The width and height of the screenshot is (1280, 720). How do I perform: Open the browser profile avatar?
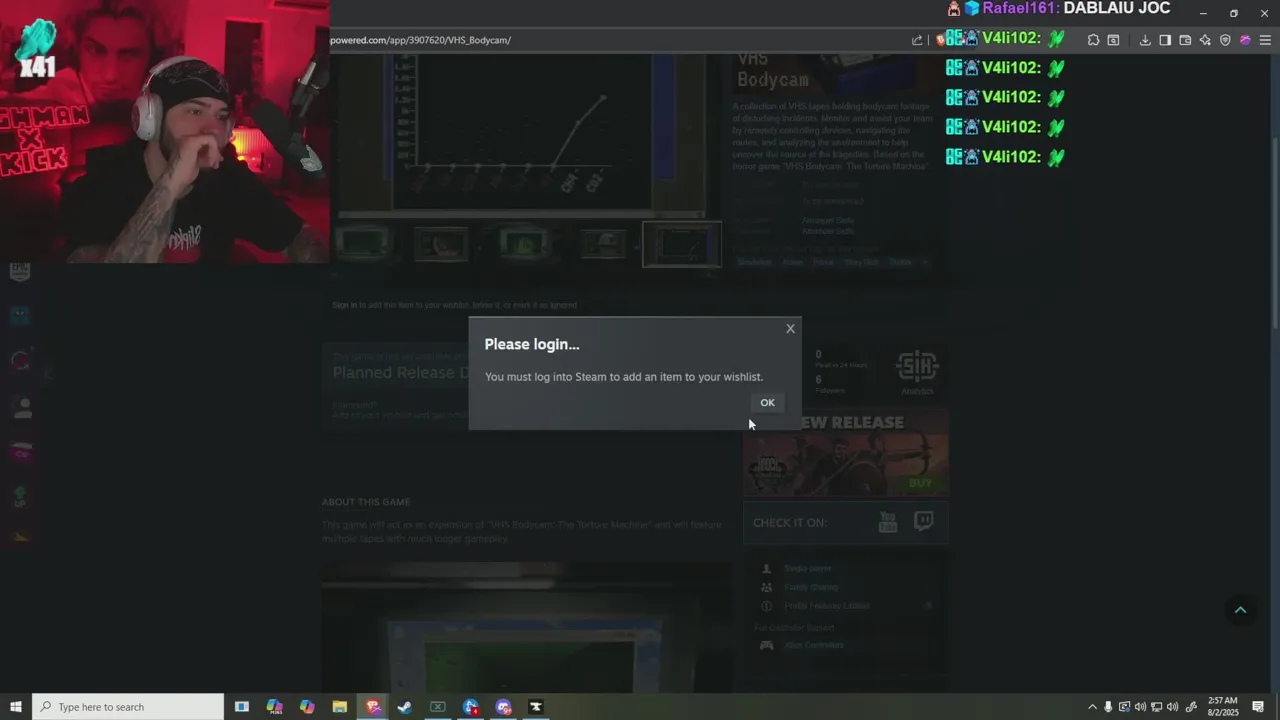[x=1245, y=40]
